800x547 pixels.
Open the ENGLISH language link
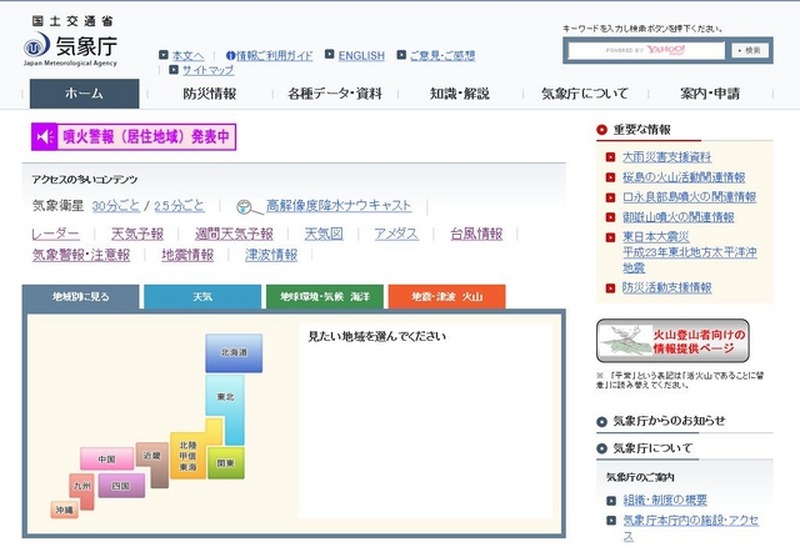point(361,56)
